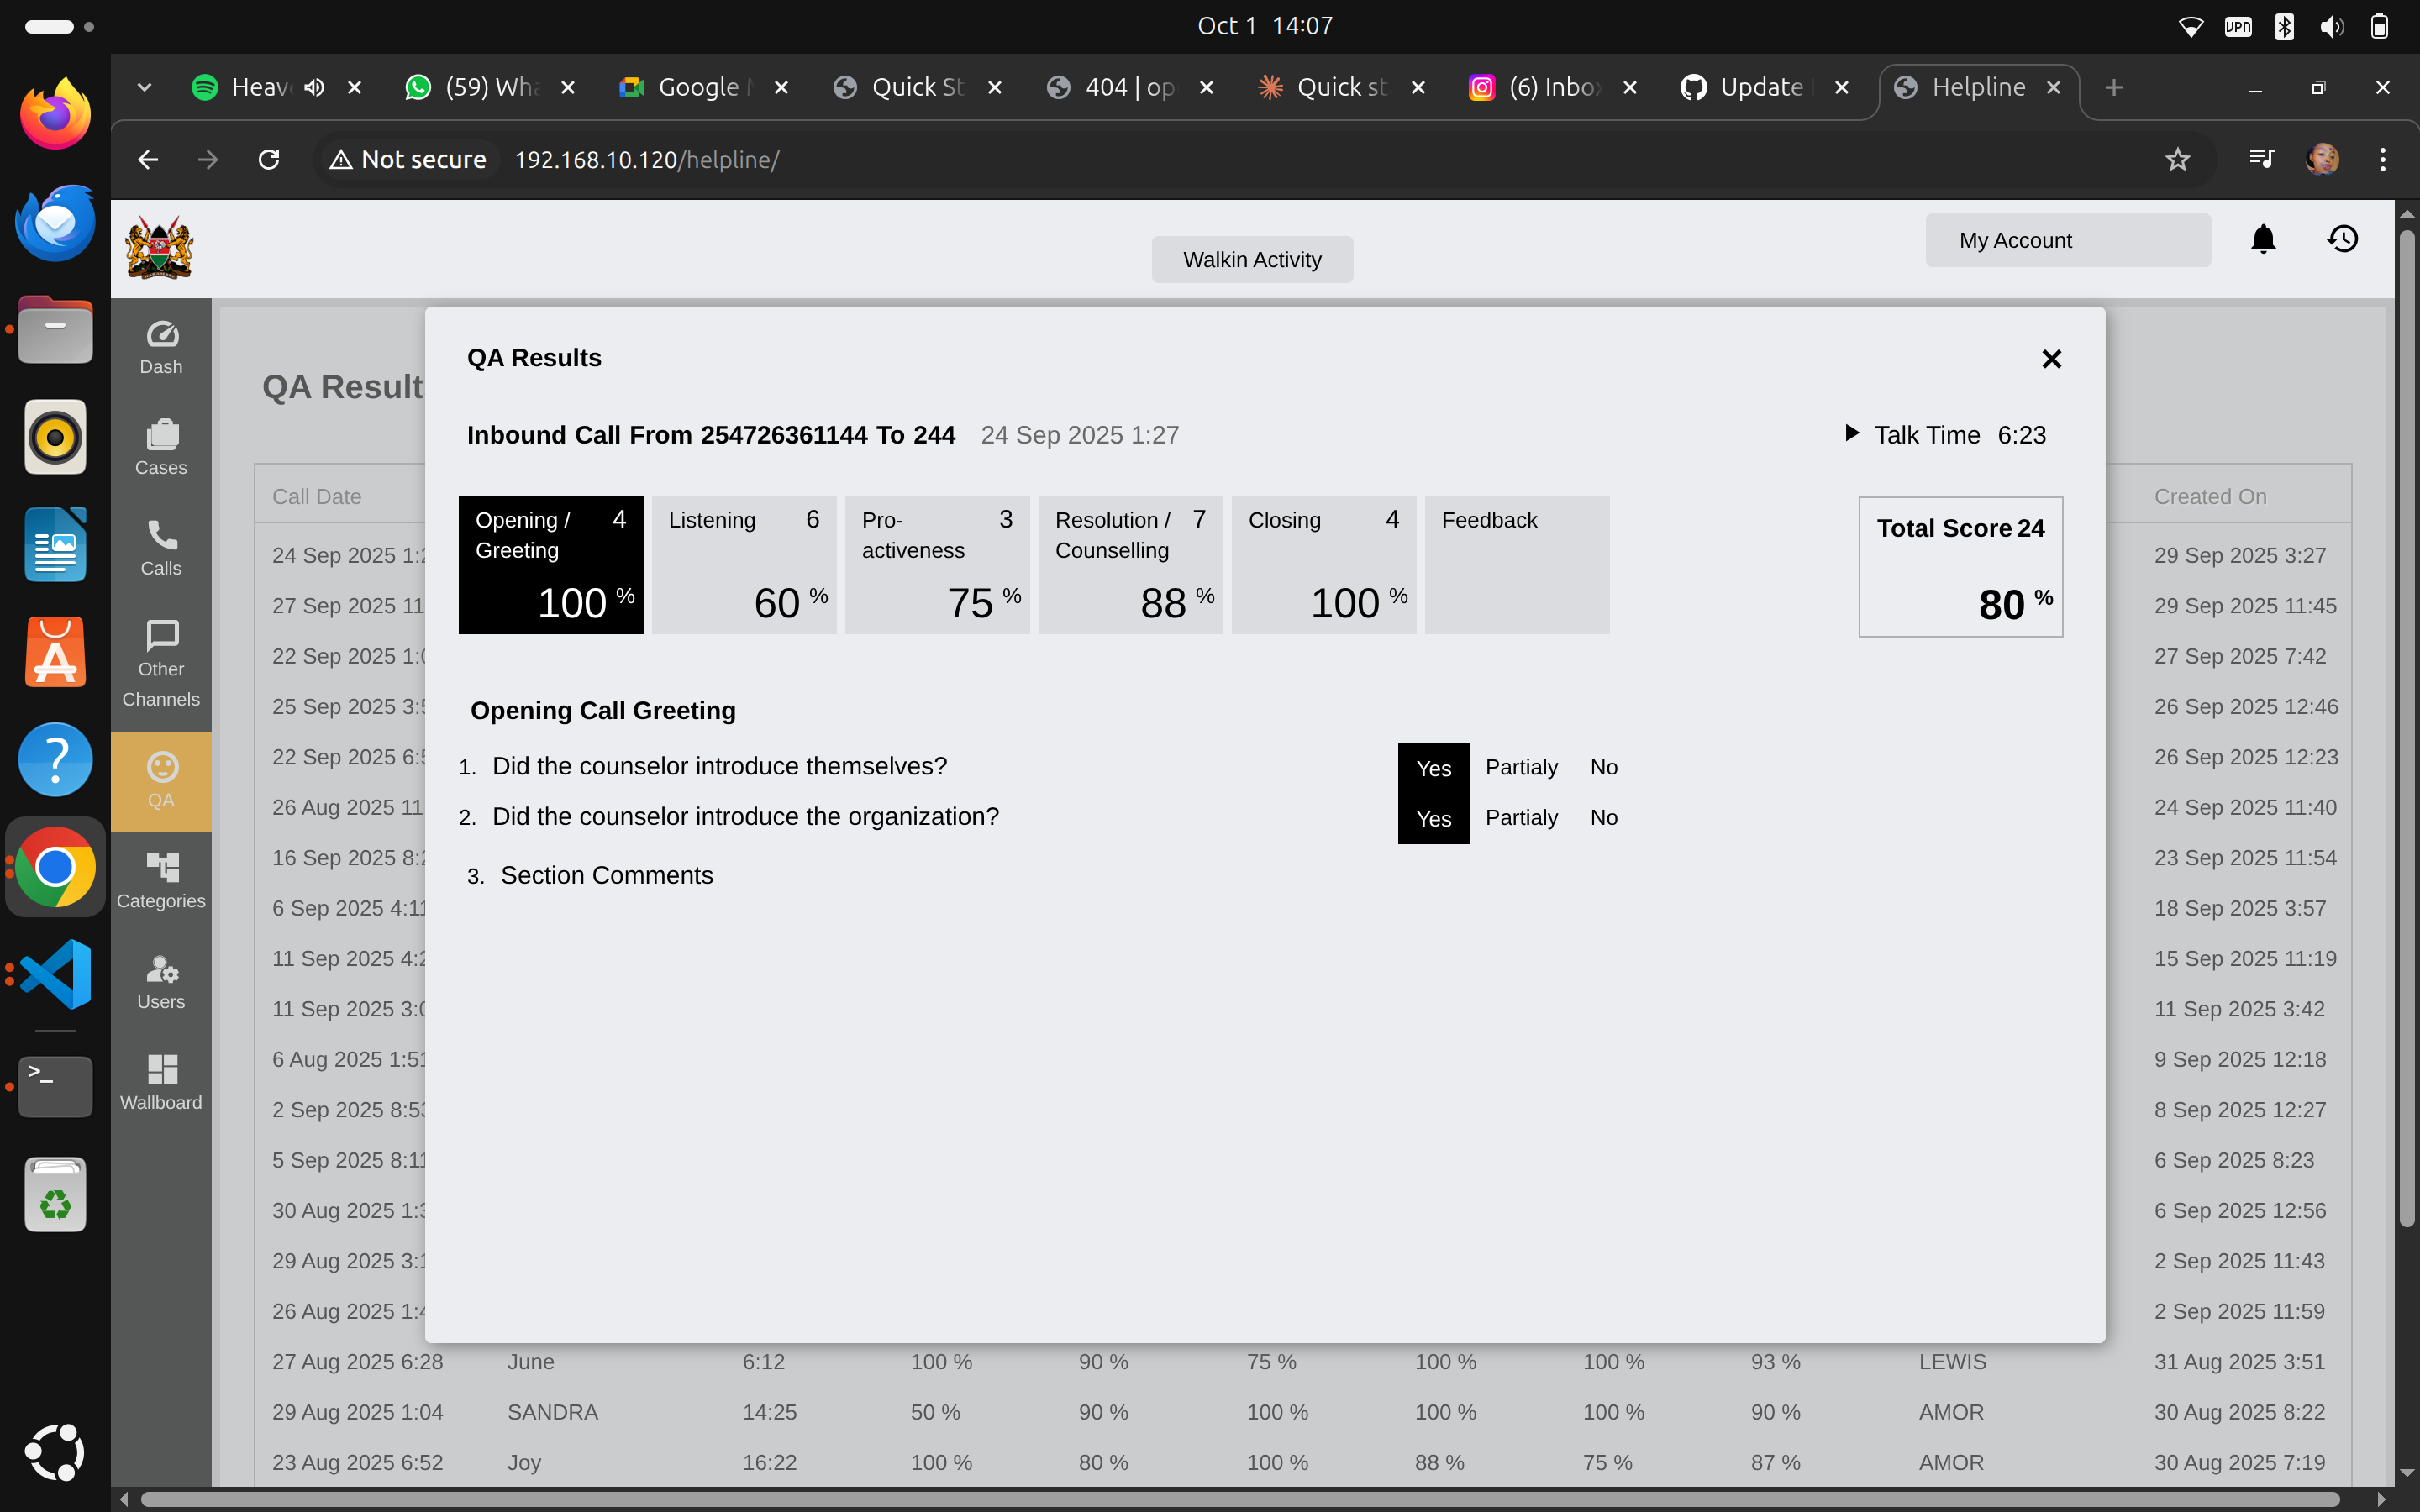Play the call recording by Talk Time

pos(1851,434)
